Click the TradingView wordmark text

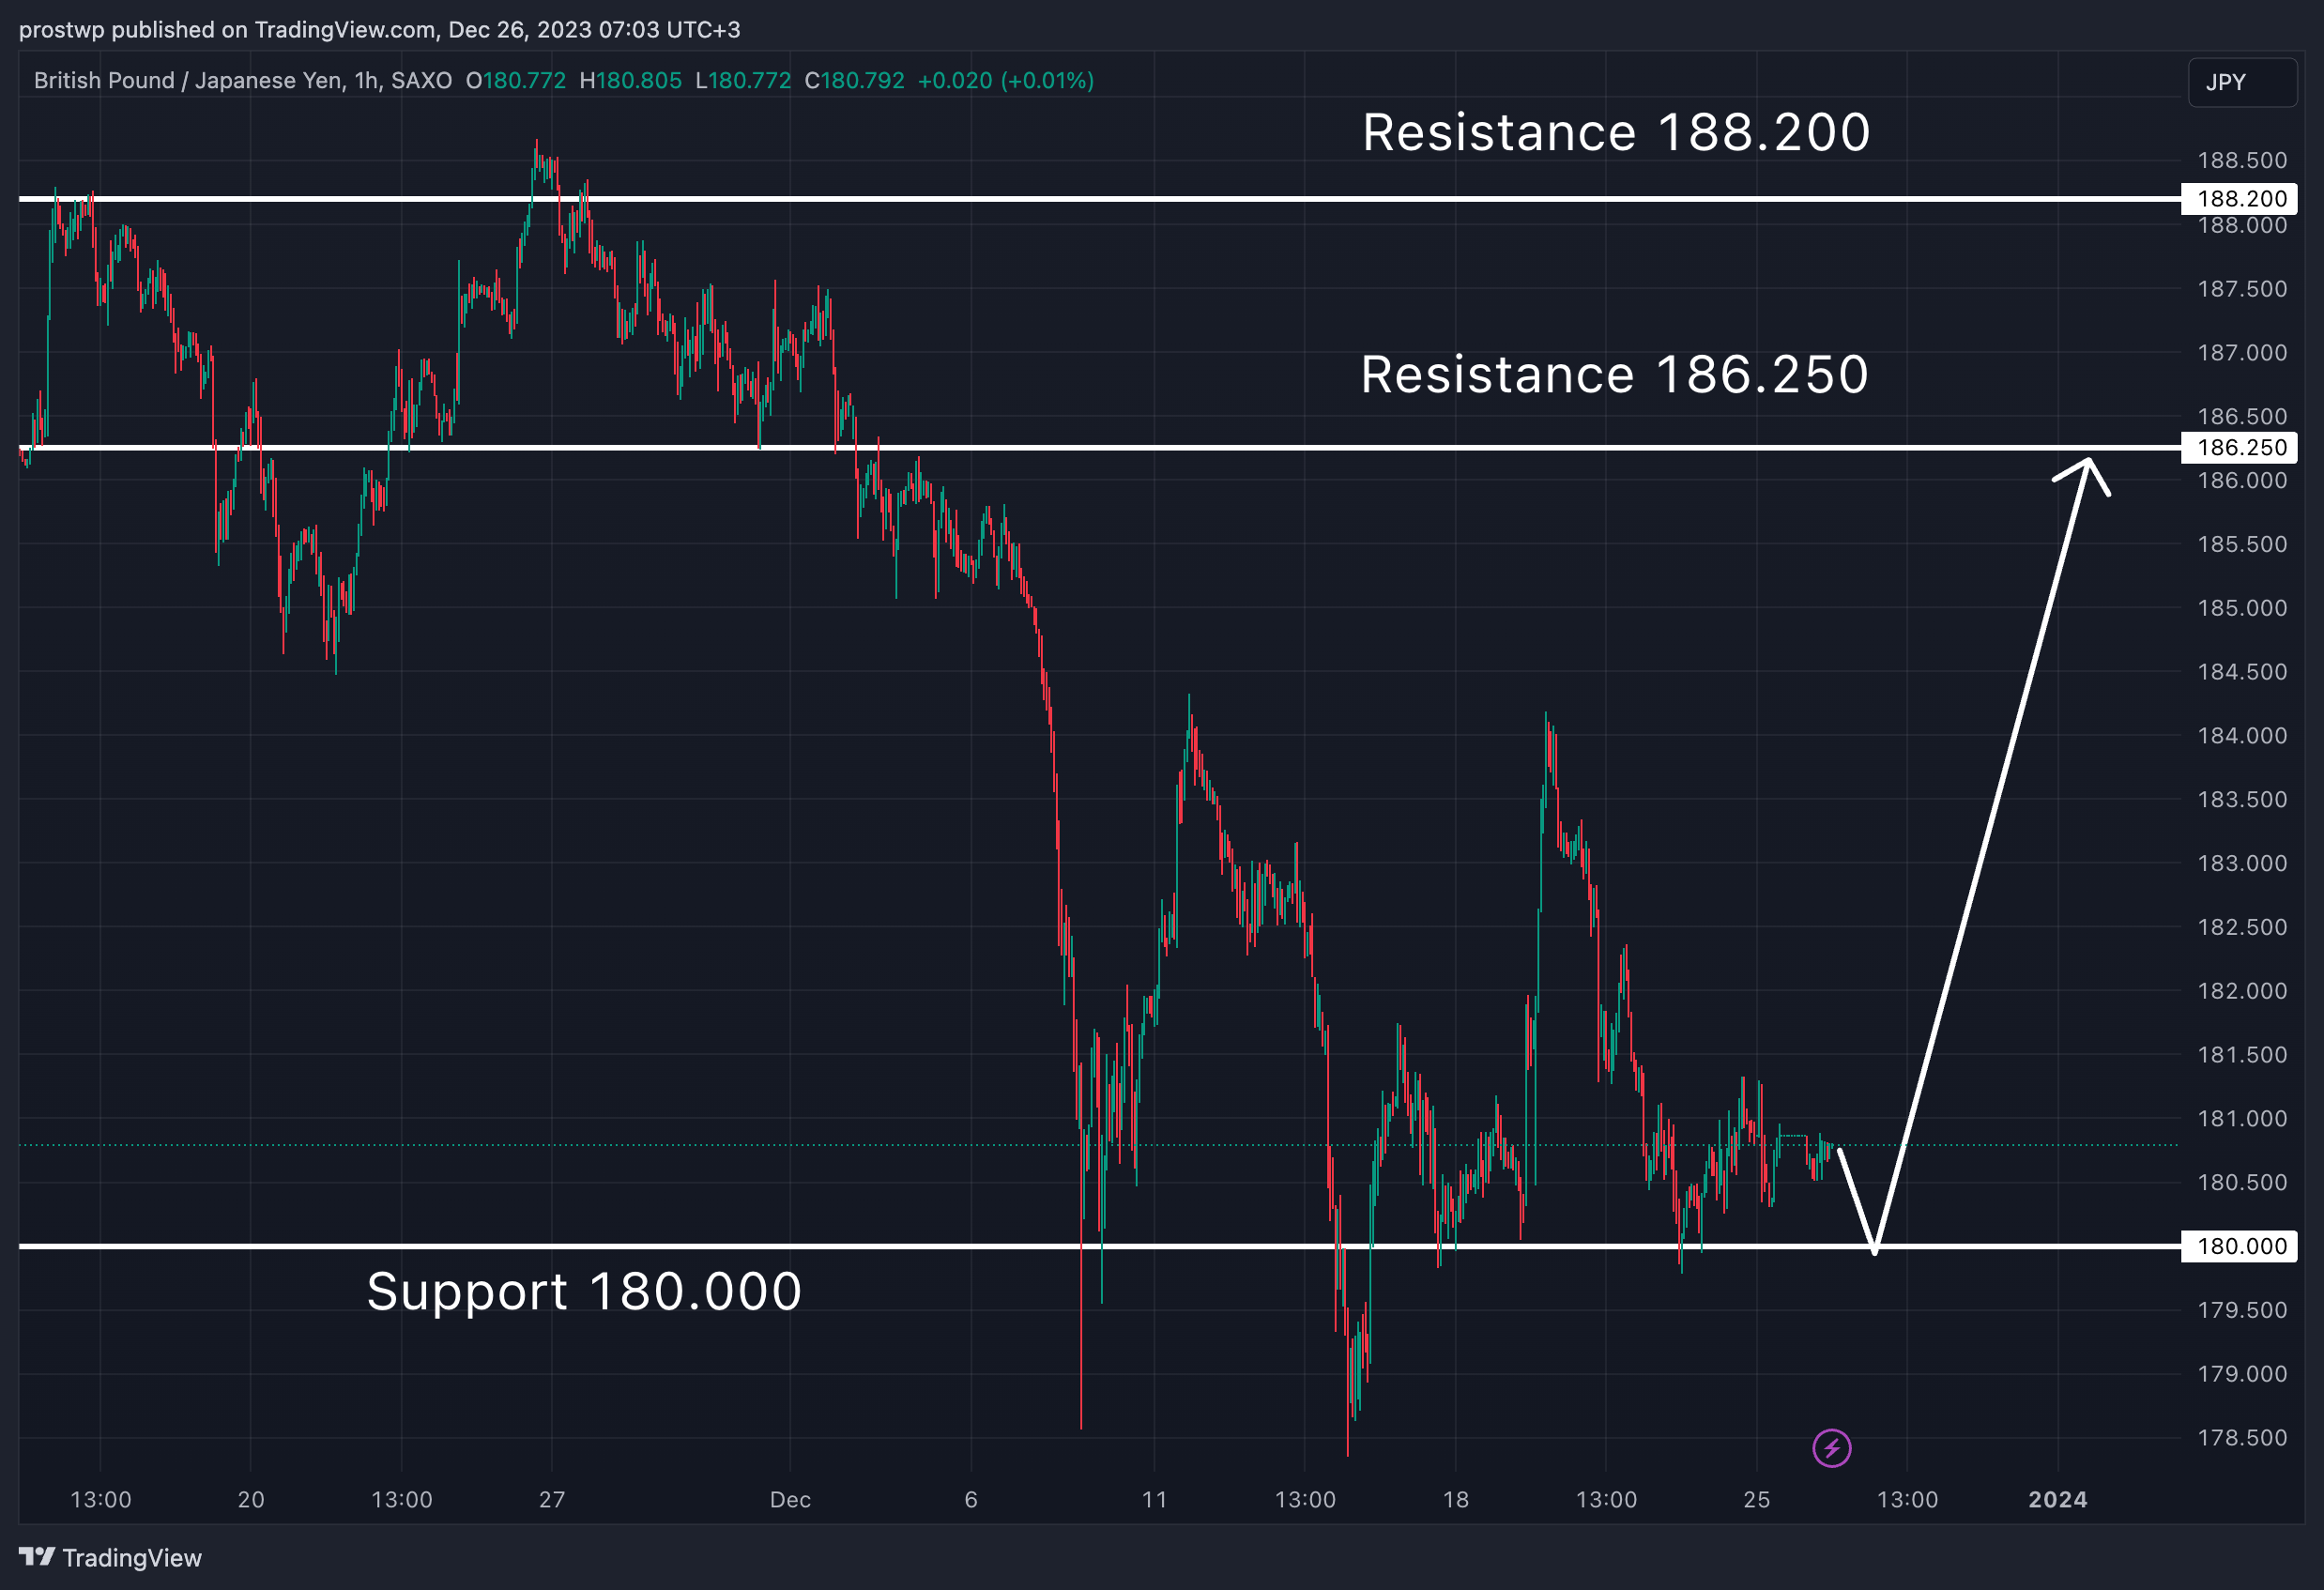pyautogui.click(x=132, y=1558)
